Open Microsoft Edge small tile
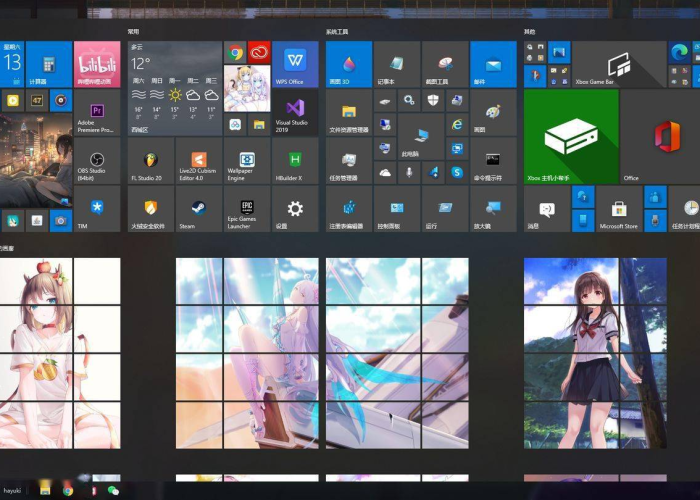Image resolution: width=700 pixels, height=500 pixels. click(679, 52)
